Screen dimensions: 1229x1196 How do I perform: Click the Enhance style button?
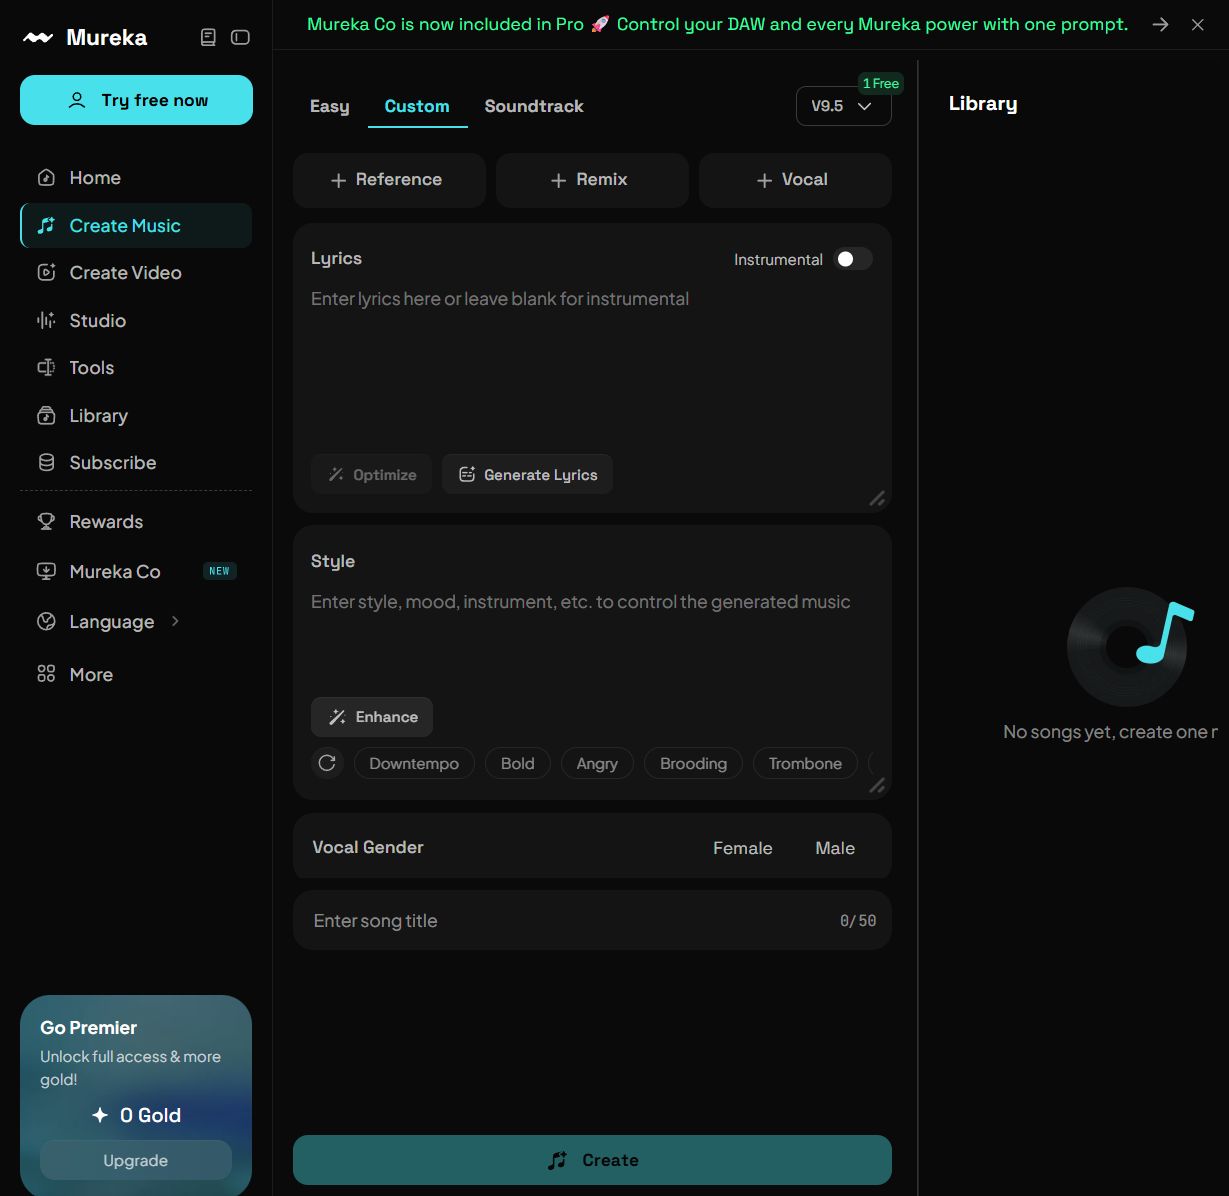(372, 717)
